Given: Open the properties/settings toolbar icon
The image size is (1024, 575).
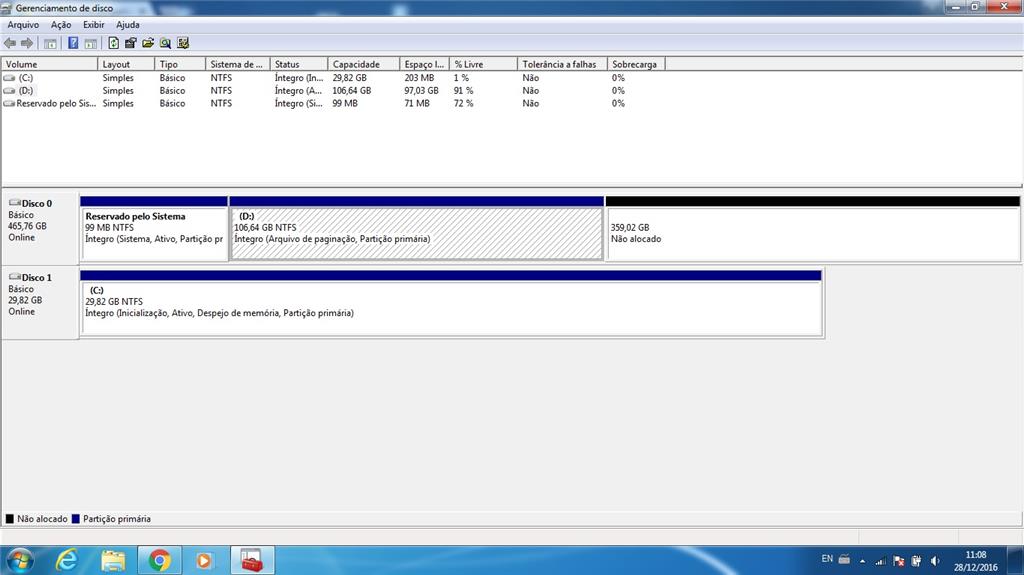Looking at the screenshot, I should (131, 43).
